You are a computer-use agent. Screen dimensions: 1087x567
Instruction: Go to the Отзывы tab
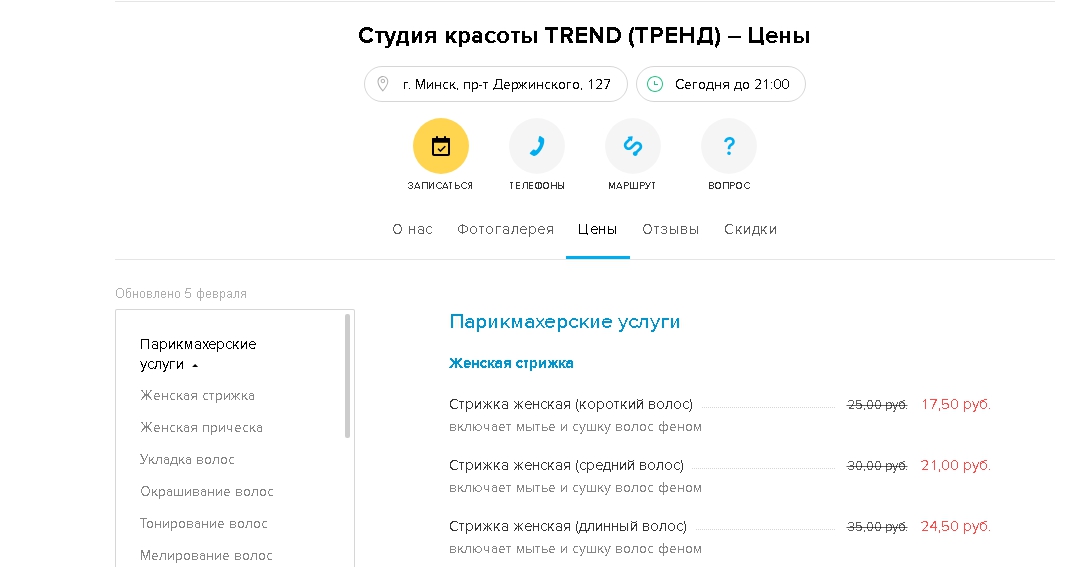pos(670,230)
